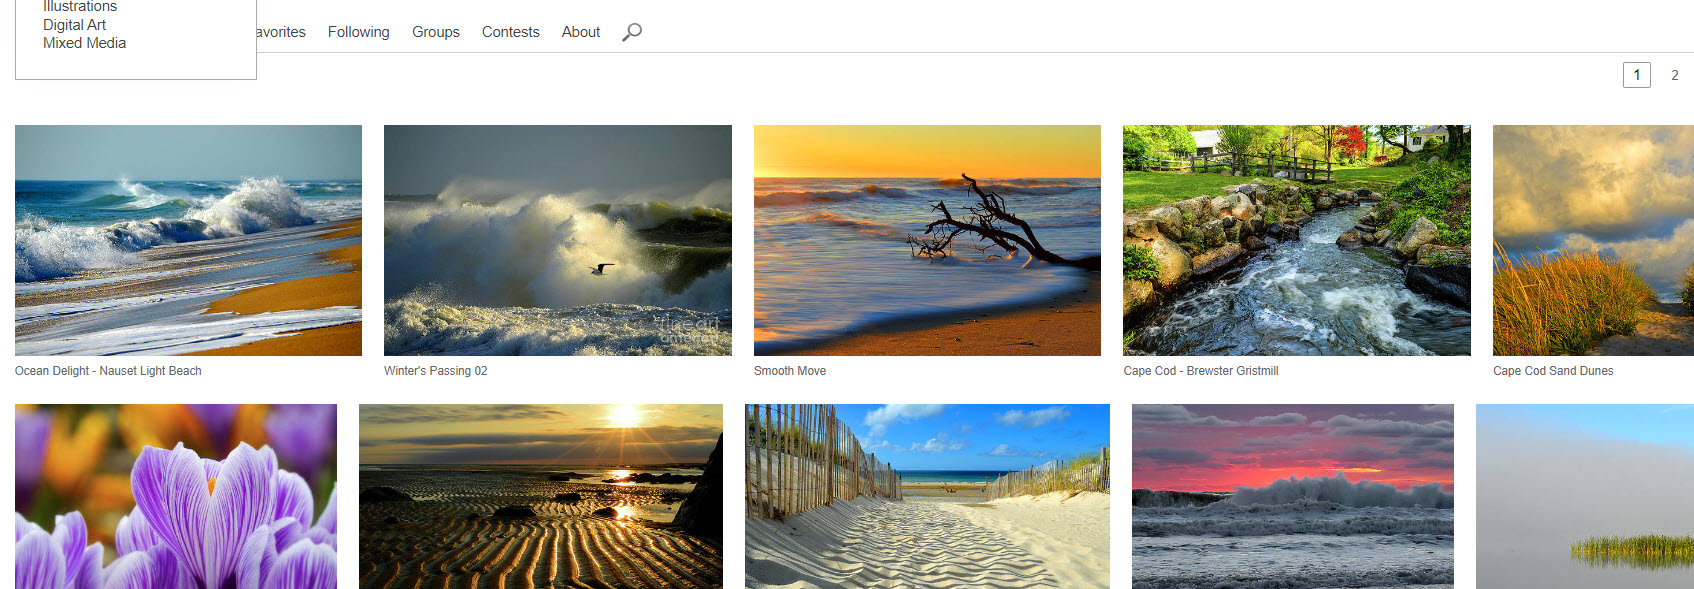This screenshot has width=1694, height=589.
Task: Open the Cape Cod Sand Dunes thumbnail
Action: (x=1593, y=240)
